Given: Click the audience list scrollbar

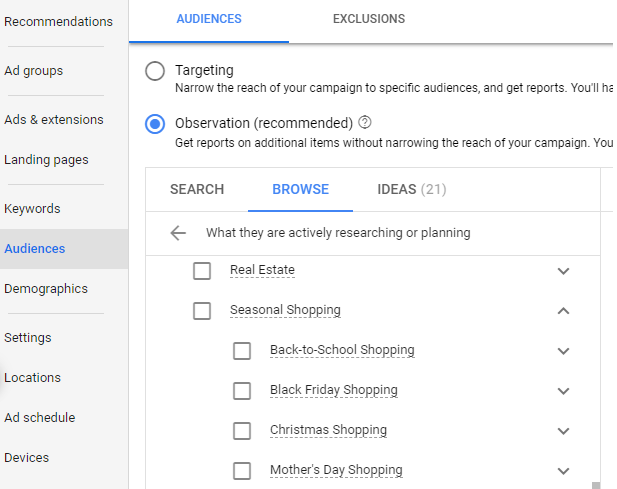Looking at the screenshot, I should pos(596,485).
